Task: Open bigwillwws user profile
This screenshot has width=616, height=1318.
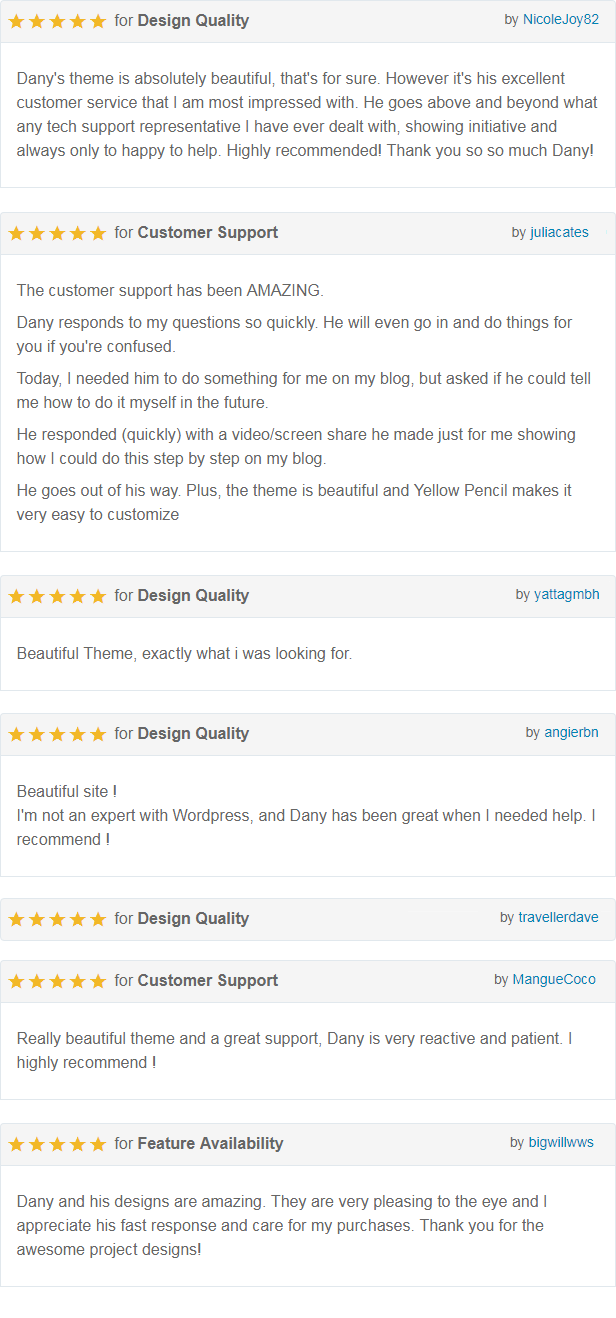Action: [561, 1142]
